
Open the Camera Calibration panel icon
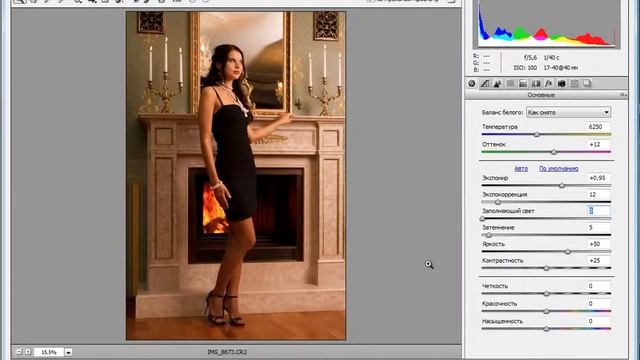pyautogui.click(x=562, y=83)
